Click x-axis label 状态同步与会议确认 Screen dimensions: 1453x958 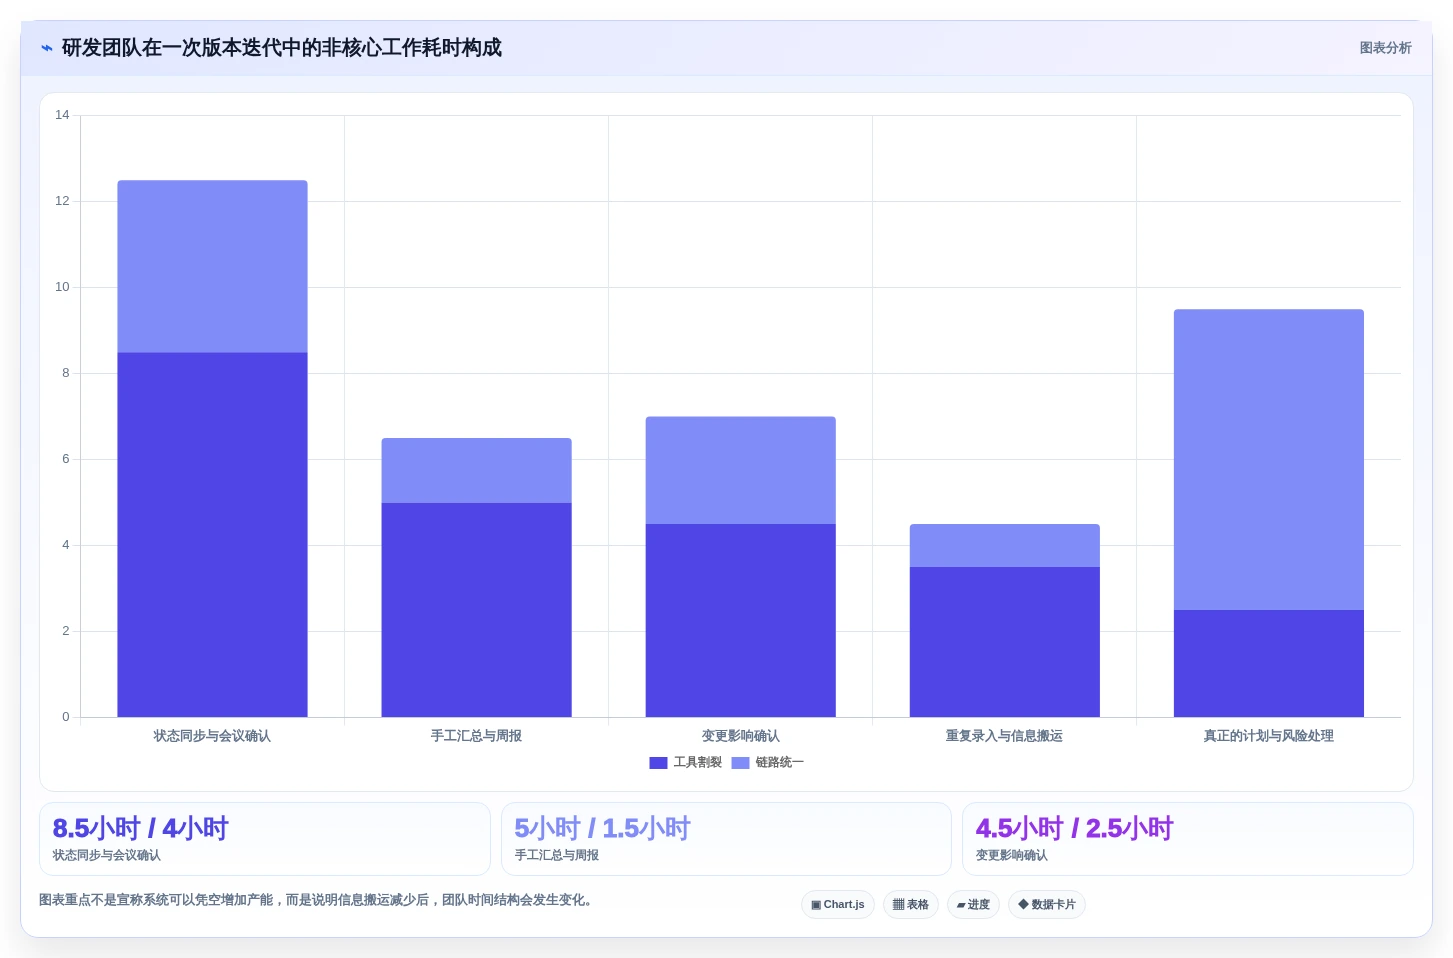point(212,736)
